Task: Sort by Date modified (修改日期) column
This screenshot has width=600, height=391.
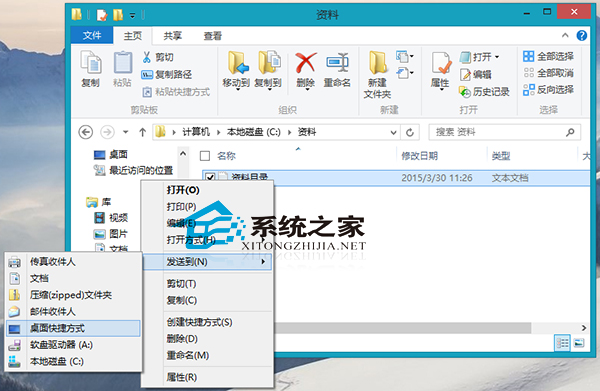Action: (x=419, y=156)
